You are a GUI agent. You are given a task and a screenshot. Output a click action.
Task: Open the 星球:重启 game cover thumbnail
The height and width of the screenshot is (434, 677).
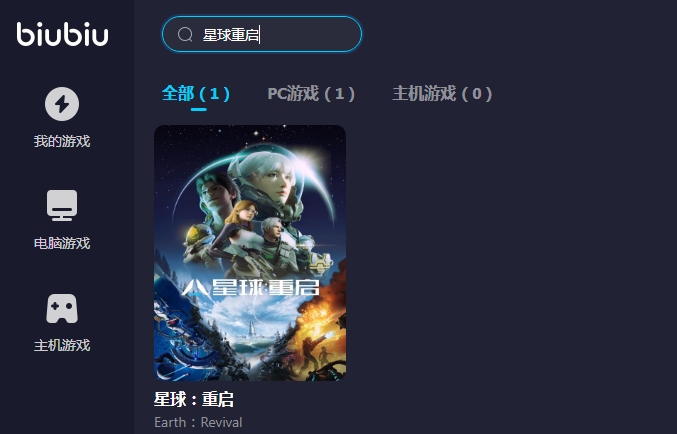[x=250, y=253]
